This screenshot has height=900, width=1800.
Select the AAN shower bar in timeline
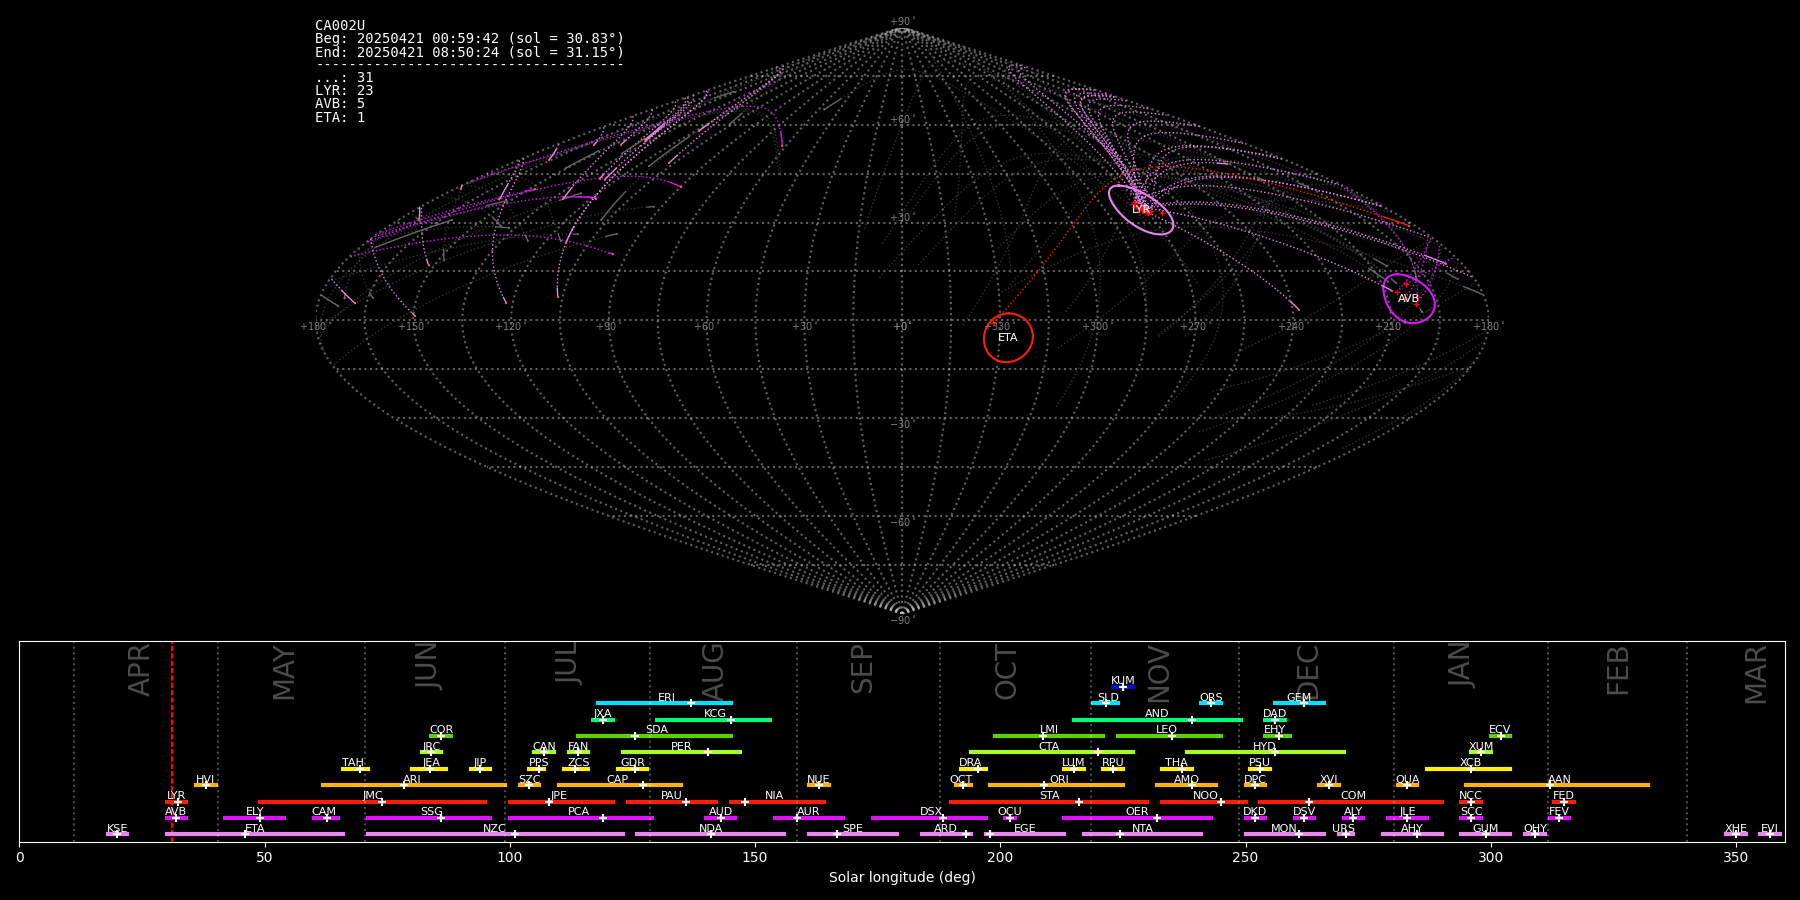(x=1557, y=785)
